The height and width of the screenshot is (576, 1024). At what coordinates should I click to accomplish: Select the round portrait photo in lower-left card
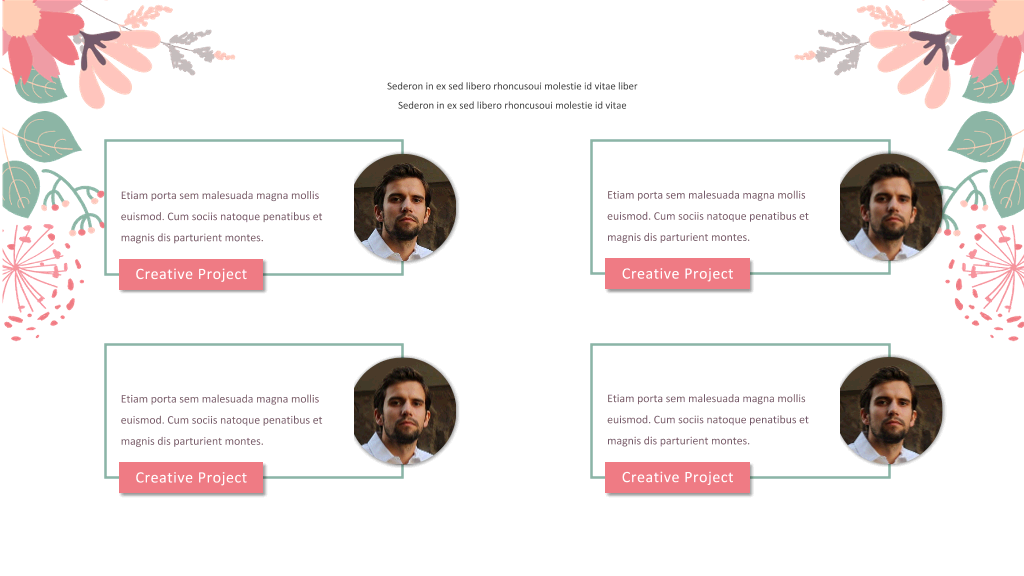click(405, 411)
